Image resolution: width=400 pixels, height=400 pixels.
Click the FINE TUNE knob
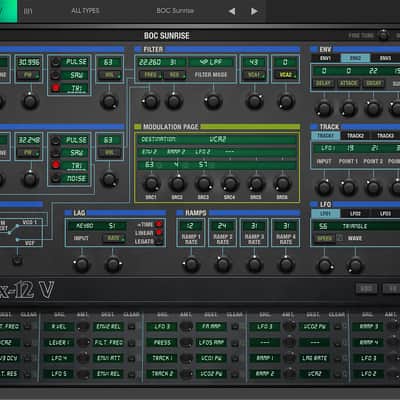coord(383,35)
